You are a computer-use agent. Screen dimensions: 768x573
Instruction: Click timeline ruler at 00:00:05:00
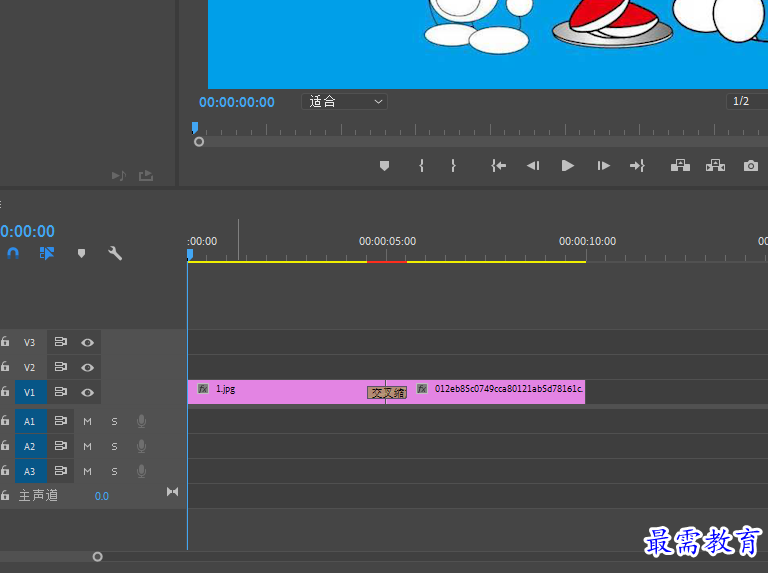tap(387, 241)
